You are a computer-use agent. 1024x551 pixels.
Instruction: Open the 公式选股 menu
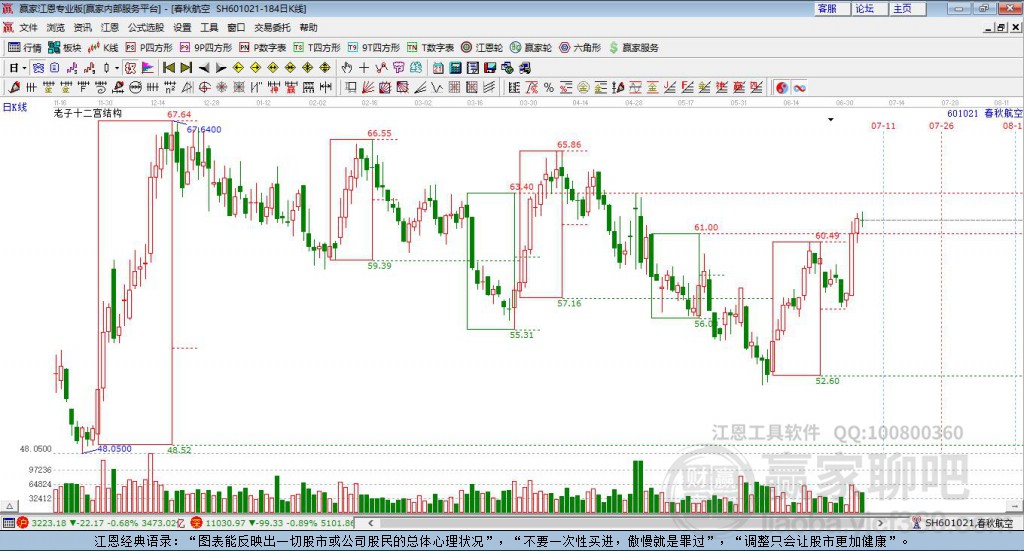point(146,27)
